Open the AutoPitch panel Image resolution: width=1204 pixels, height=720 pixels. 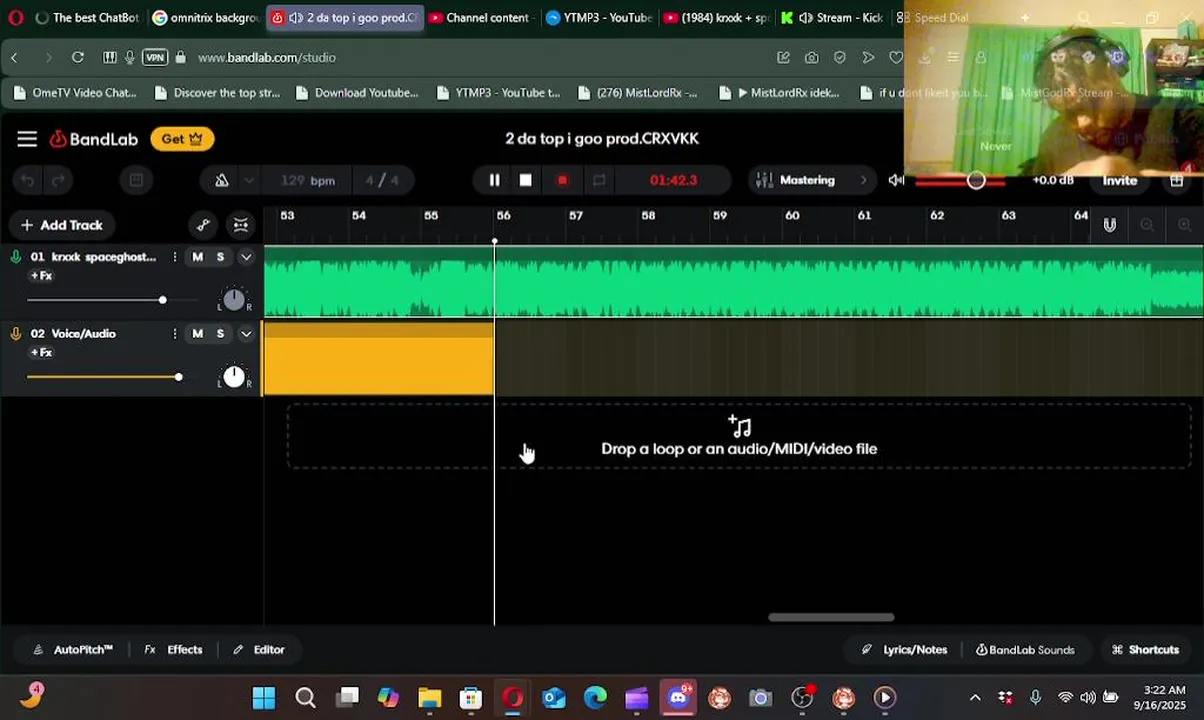tap(73, 650)
